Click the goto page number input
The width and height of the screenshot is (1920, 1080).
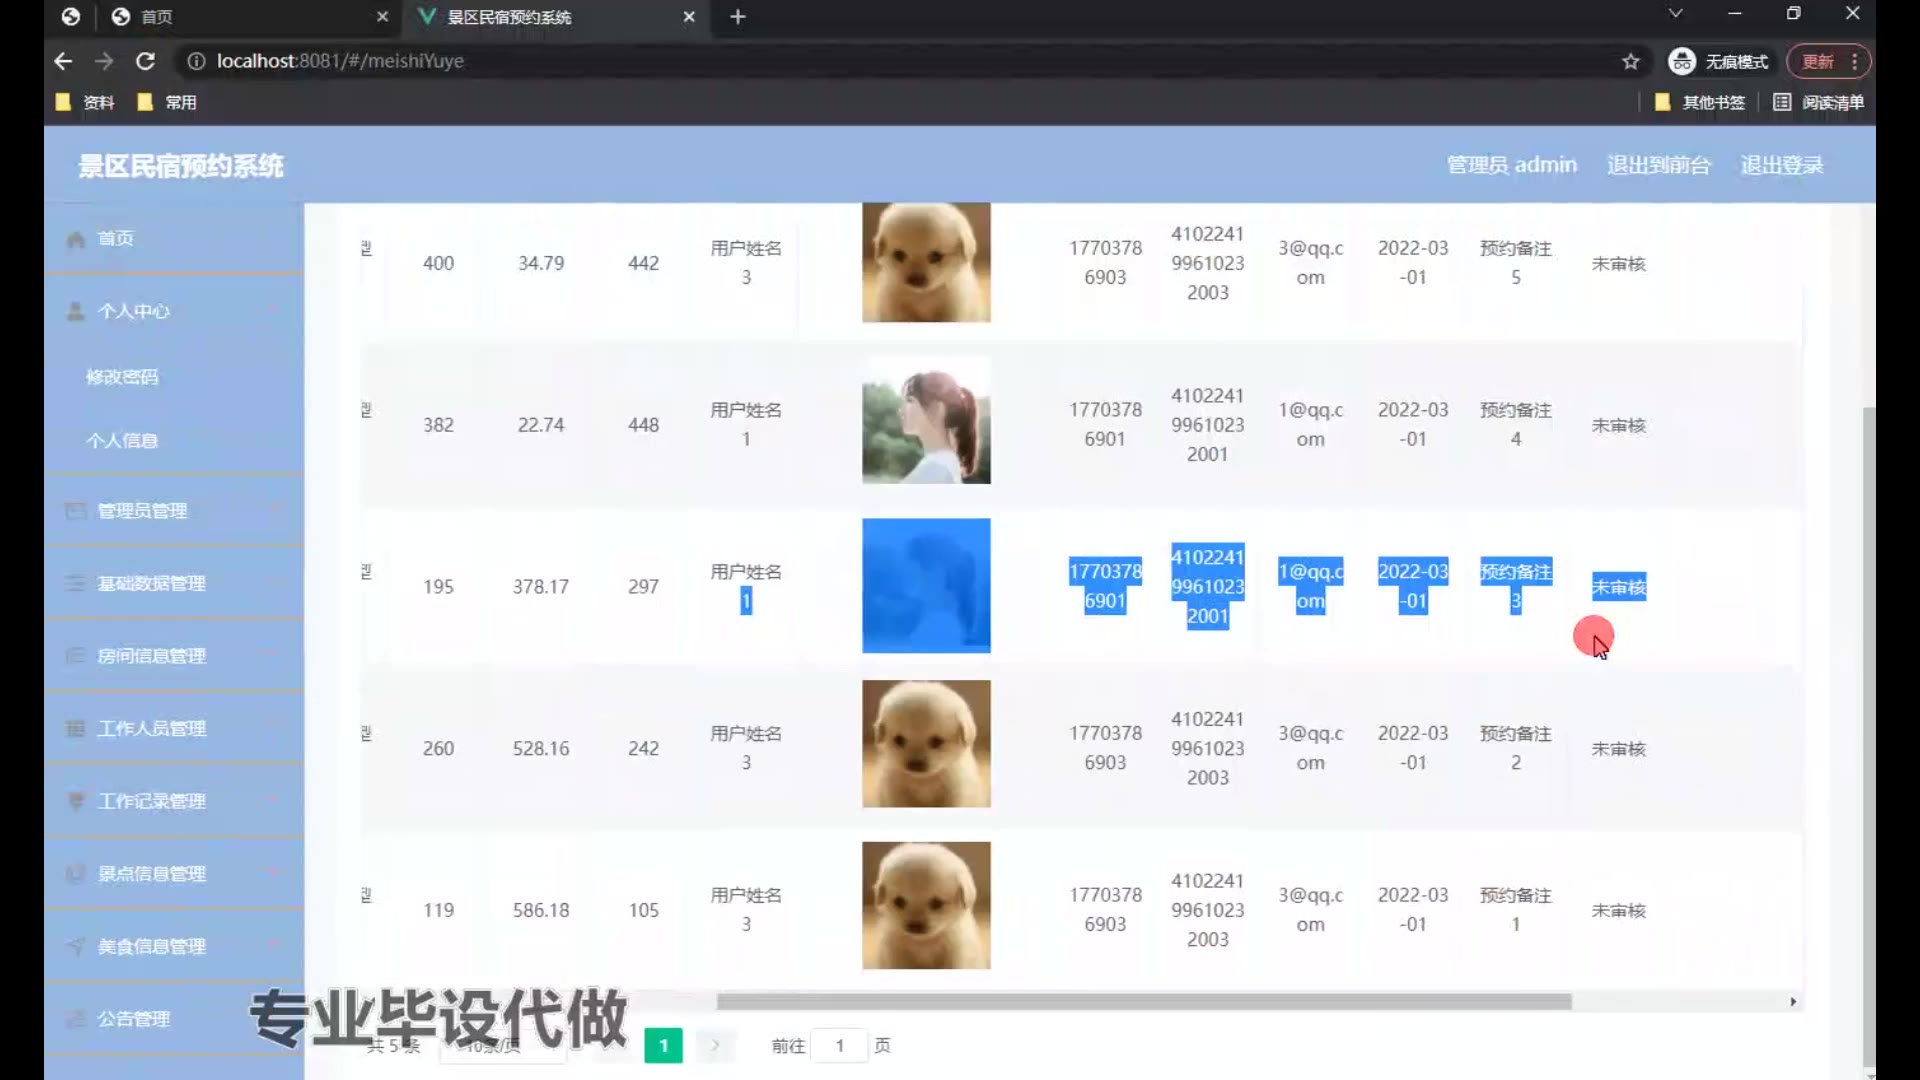[839, 1046]
